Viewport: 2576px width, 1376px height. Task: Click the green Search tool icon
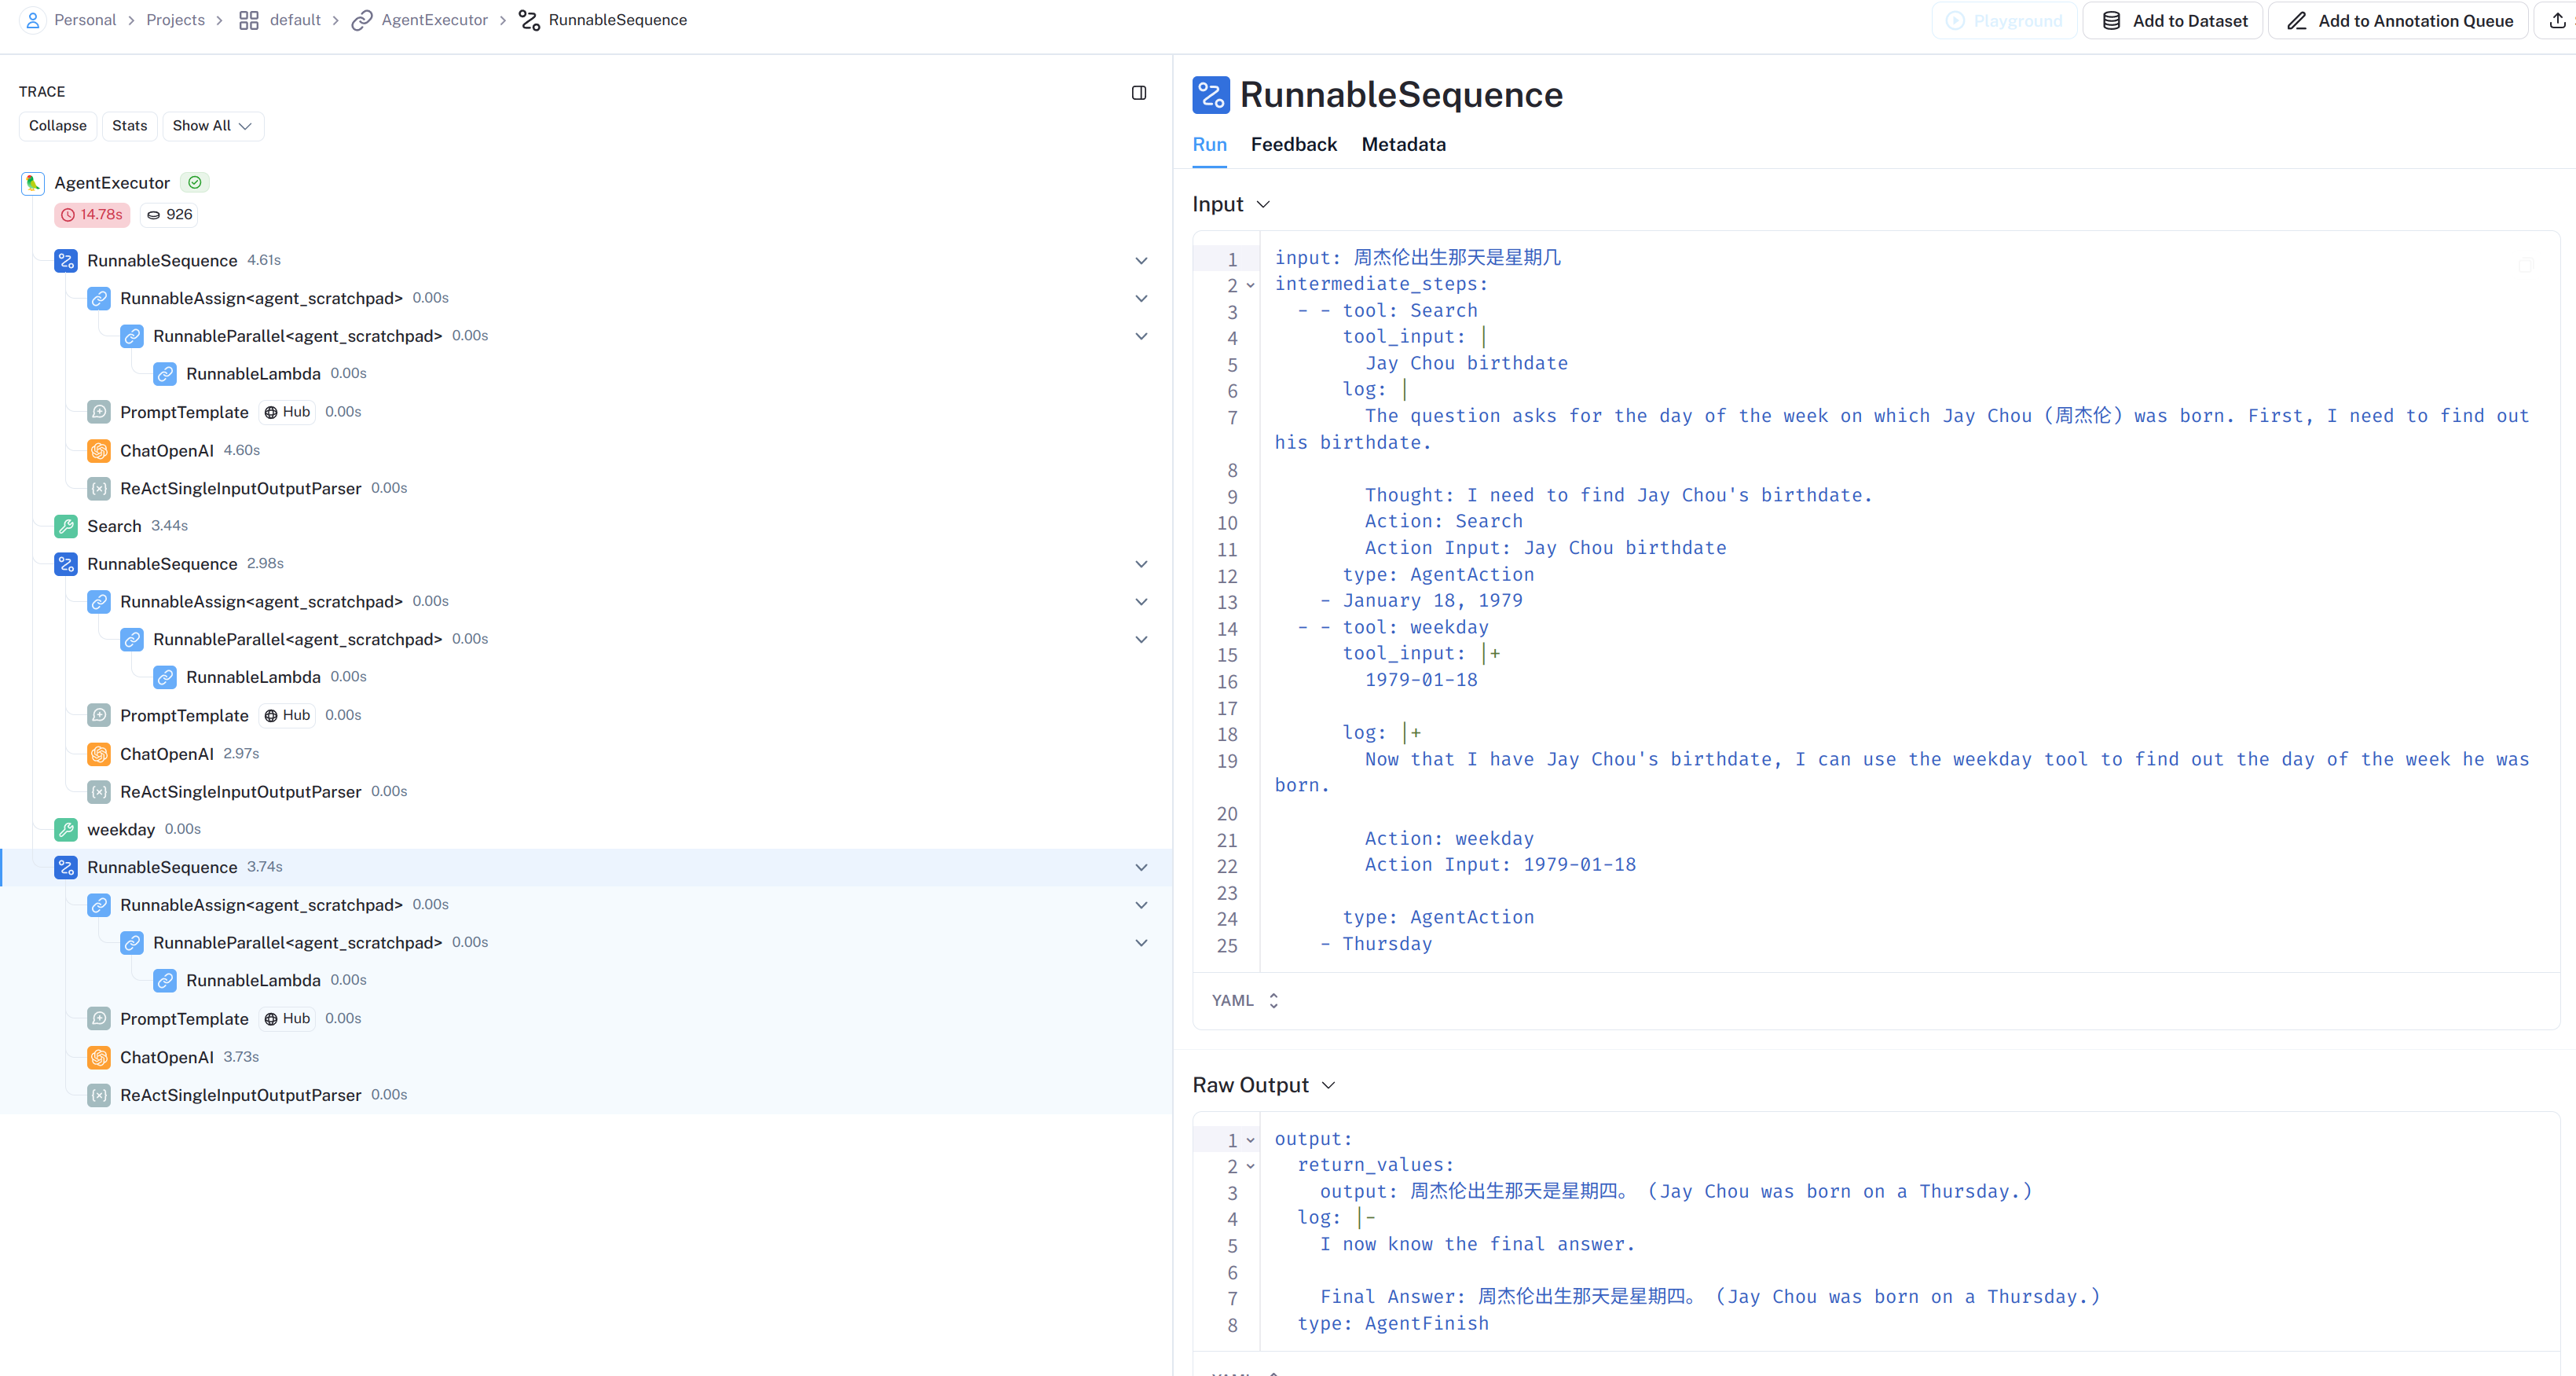click(x=66, y=526)
